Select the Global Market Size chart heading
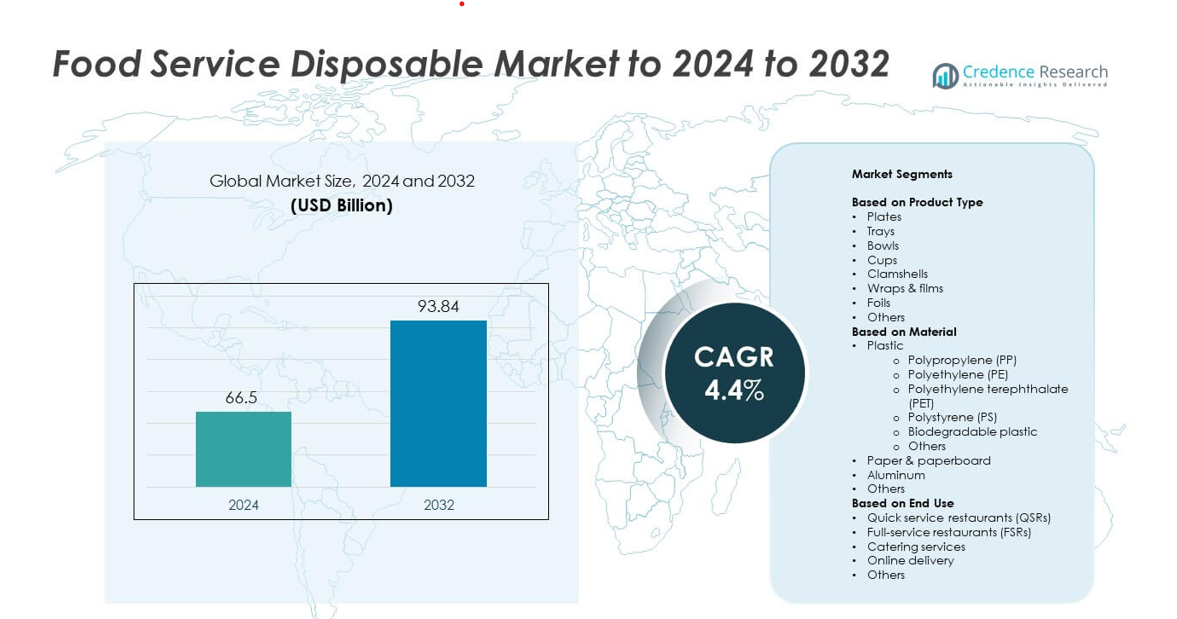The height and width of the screenshot is (619, 1177). click(342, 181)
